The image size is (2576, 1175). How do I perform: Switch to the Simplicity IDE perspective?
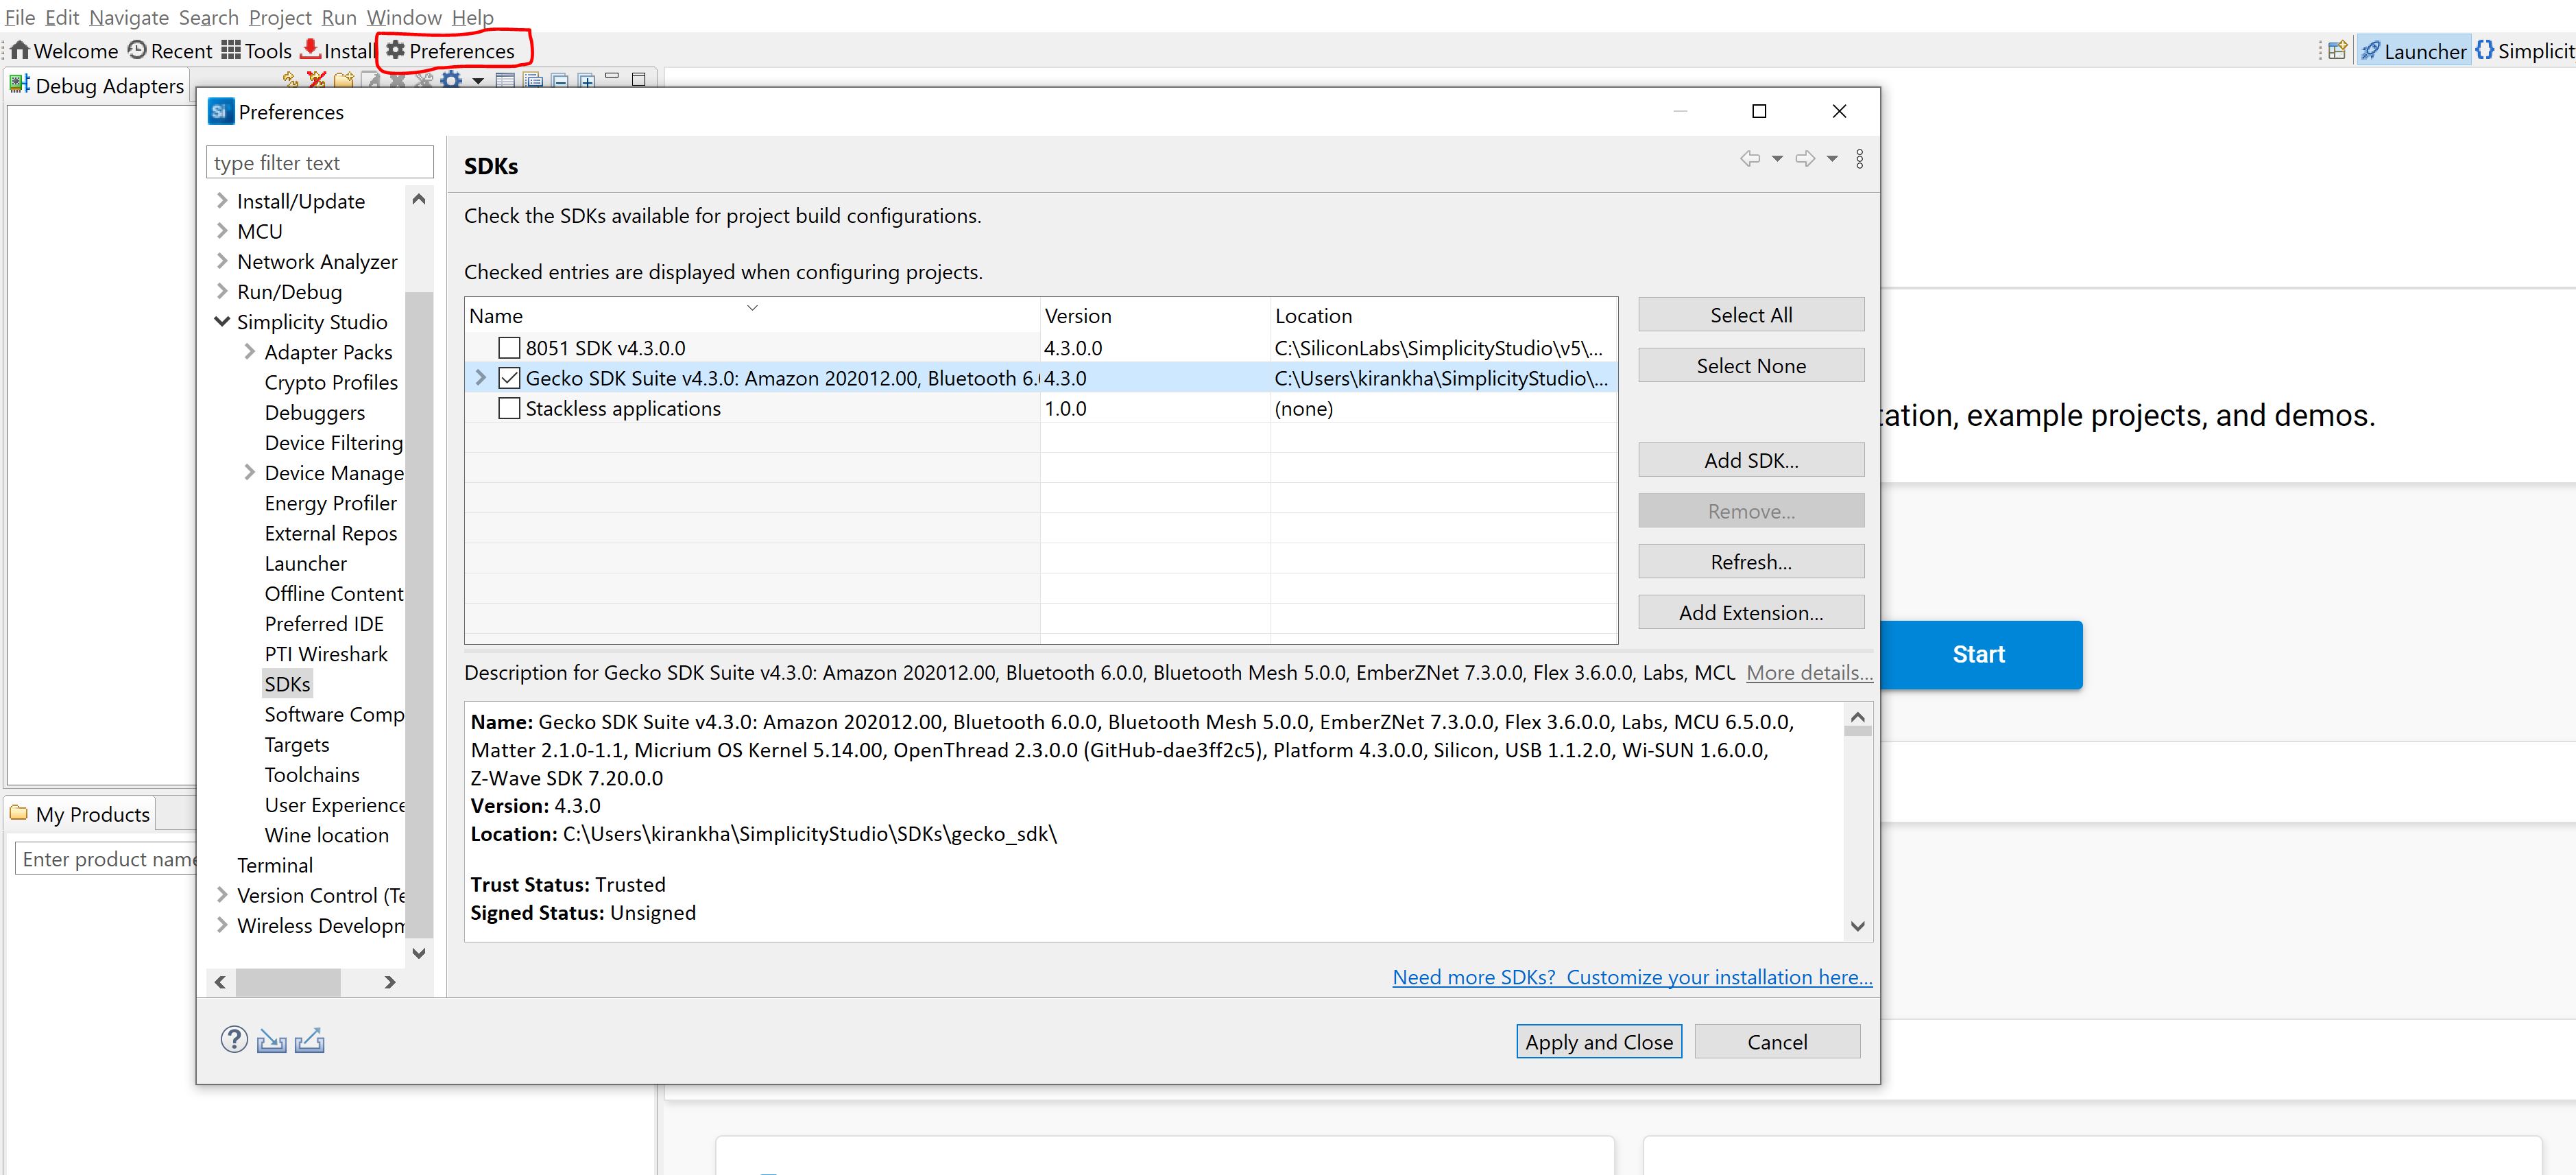tap(2524, 51)
